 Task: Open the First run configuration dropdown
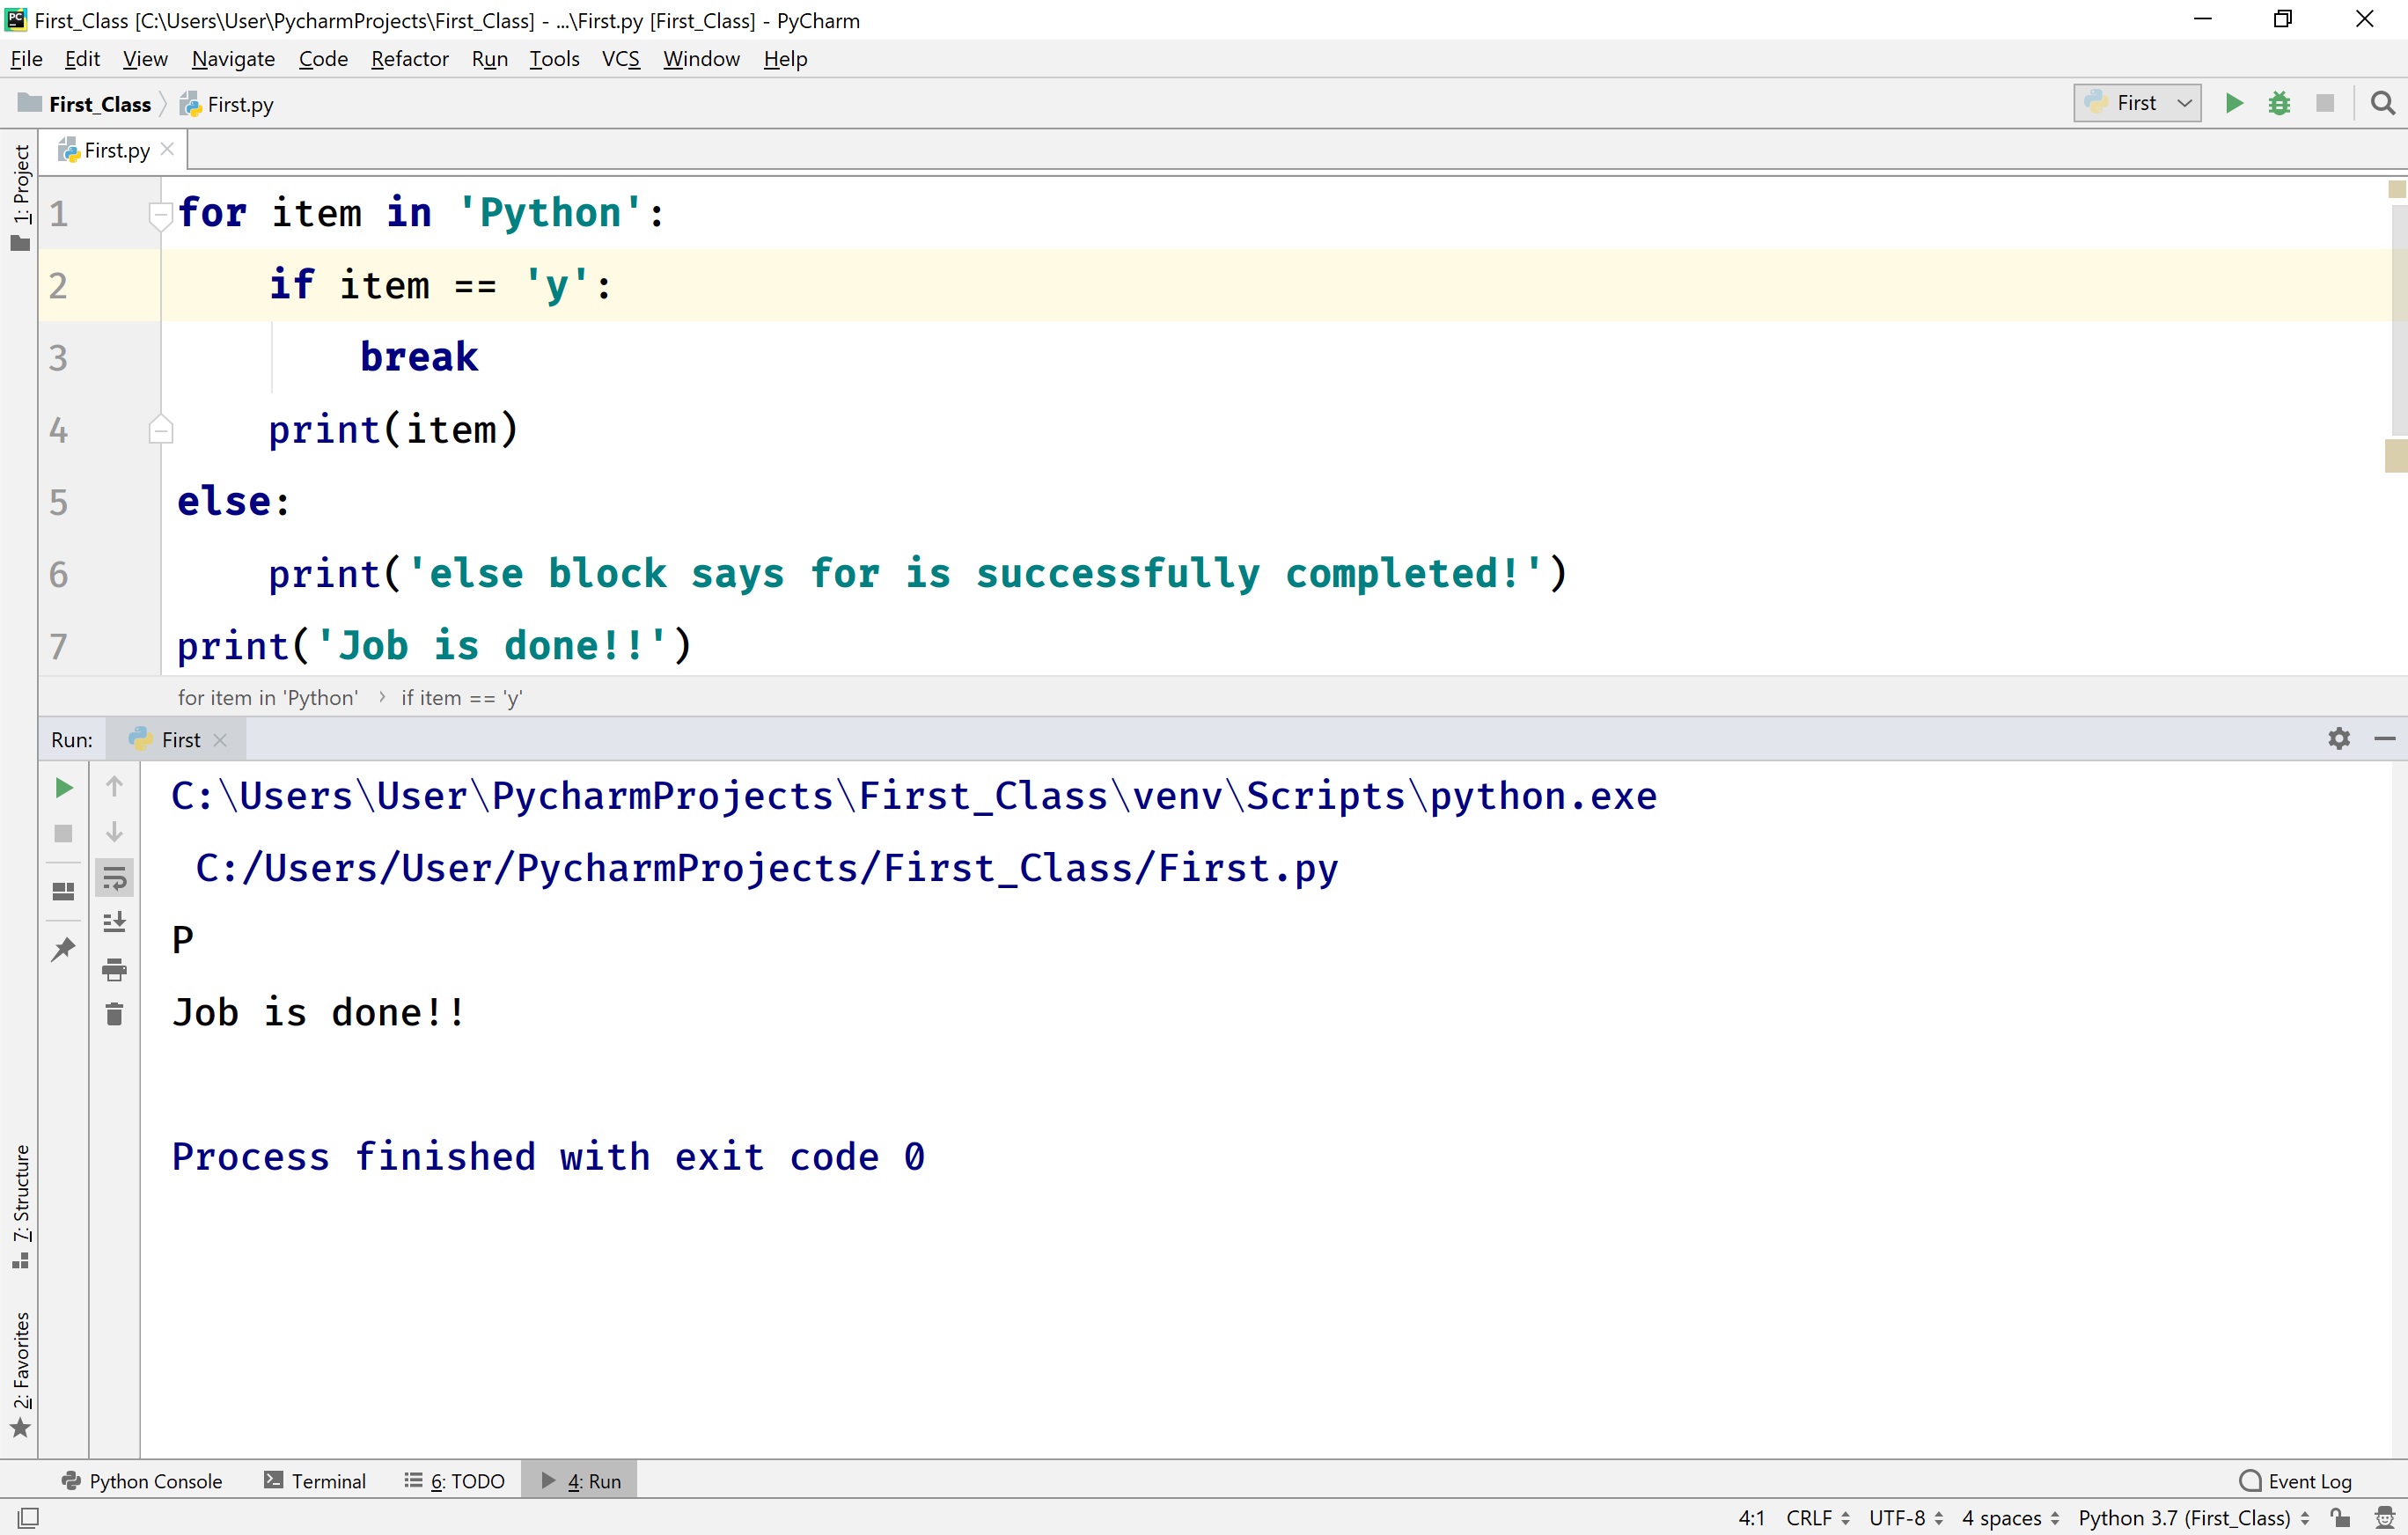click(2136, 103)
